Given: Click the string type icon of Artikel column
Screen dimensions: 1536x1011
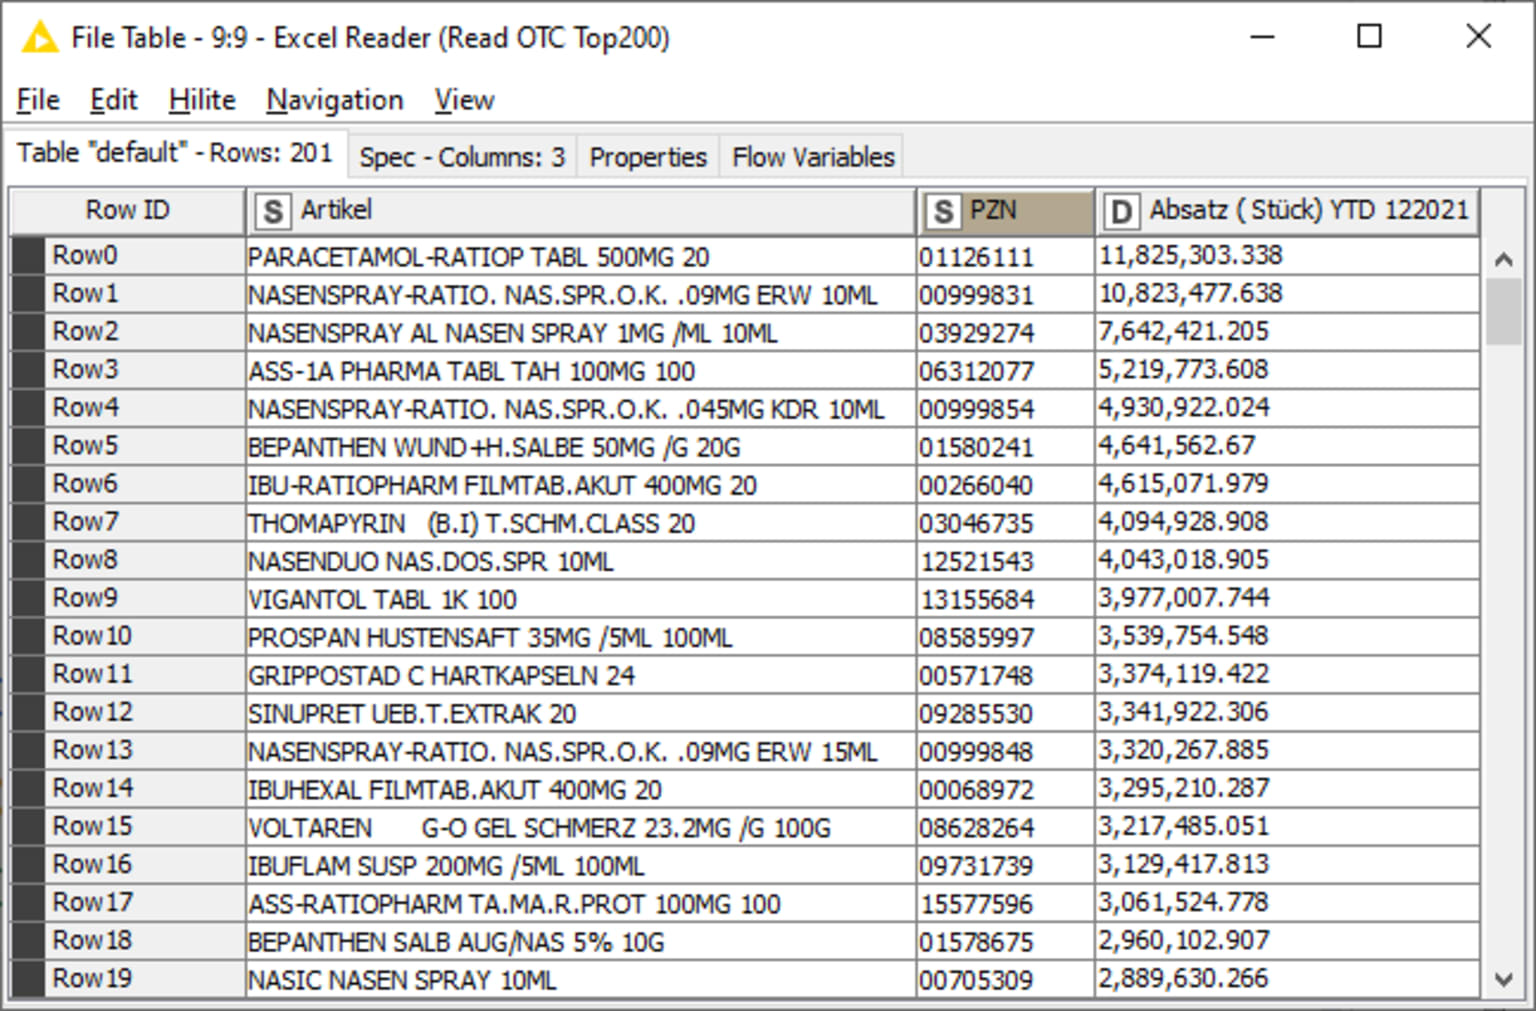Looking at the screenshot, I should 272,212.
